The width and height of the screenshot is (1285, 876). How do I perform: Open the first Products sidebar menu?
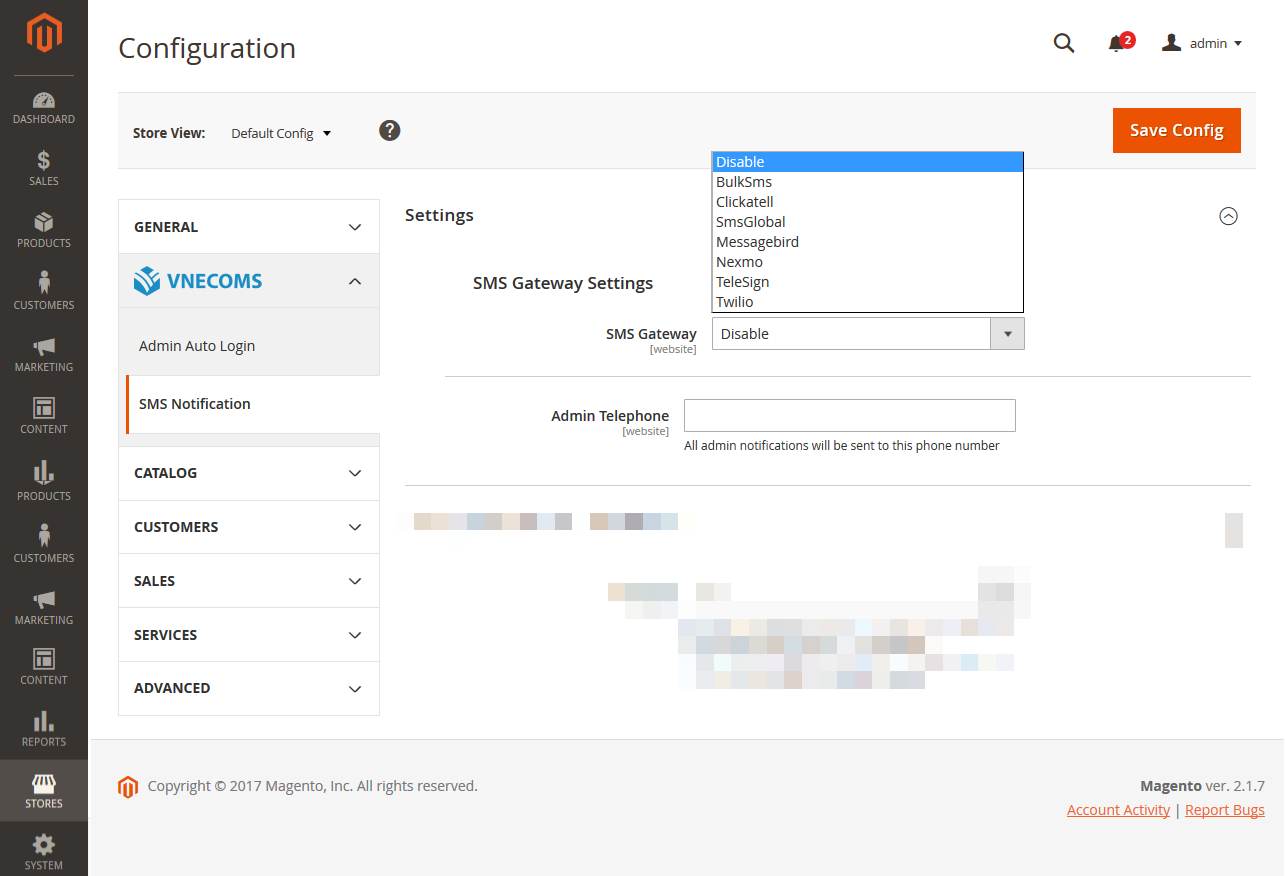pos(44,230)
